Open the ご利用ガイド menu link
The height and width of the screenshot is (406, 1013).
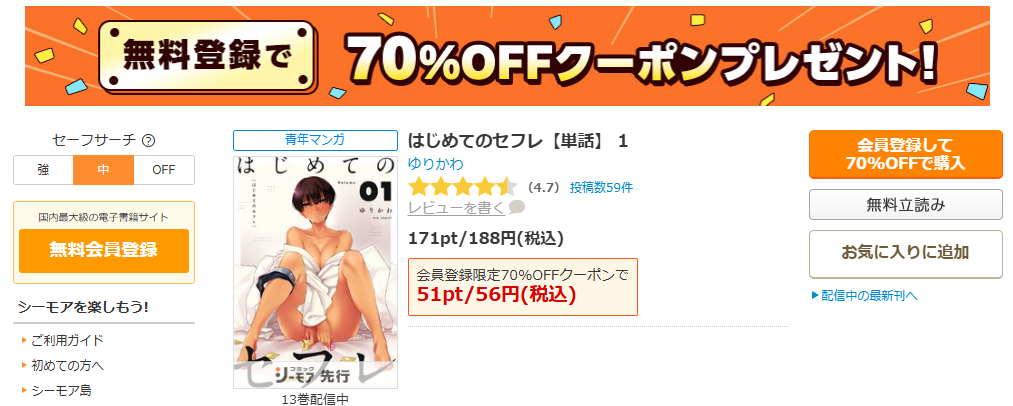pyautogui.click(x=67, y=340)
